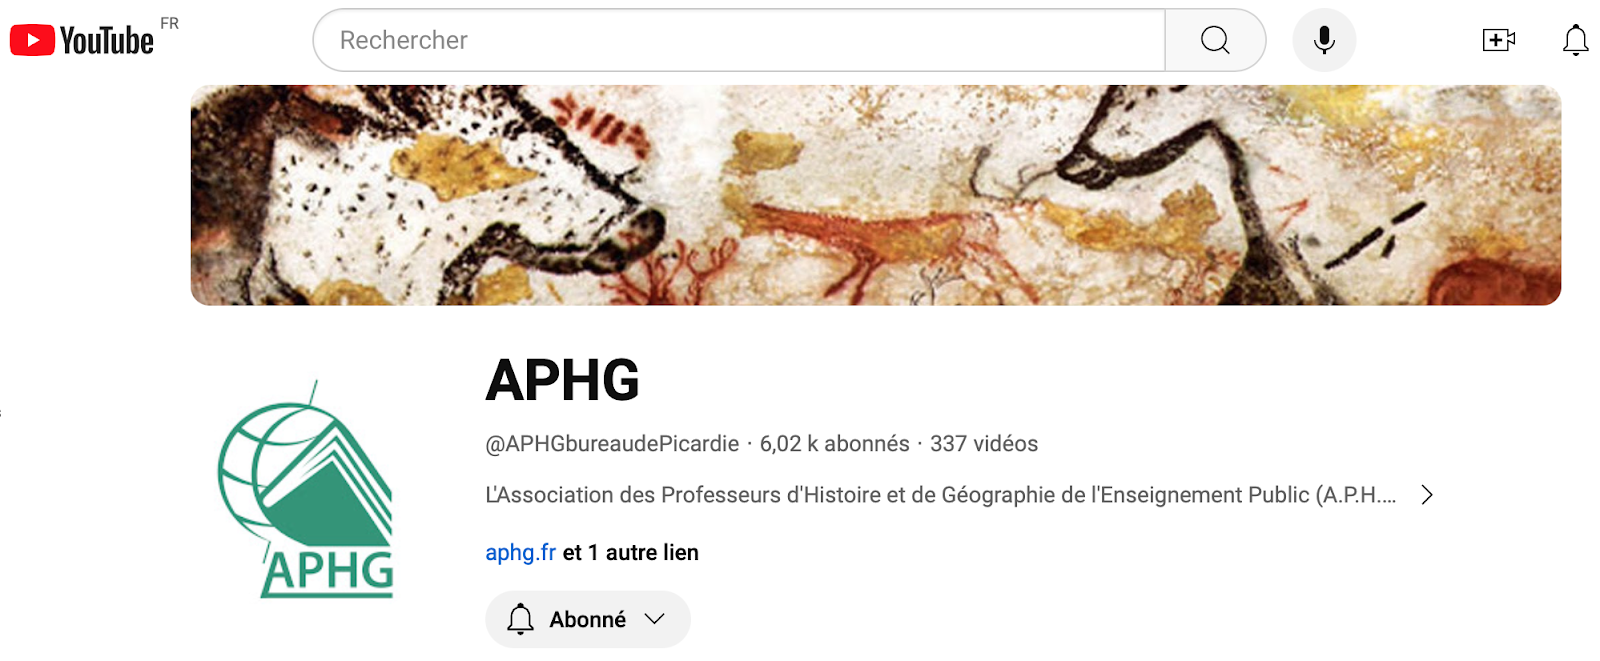1600x661 pixels.
Task: Select the @APHGbureaudePicardie handle
Action: pyautogui.click(x=612, y=444)
